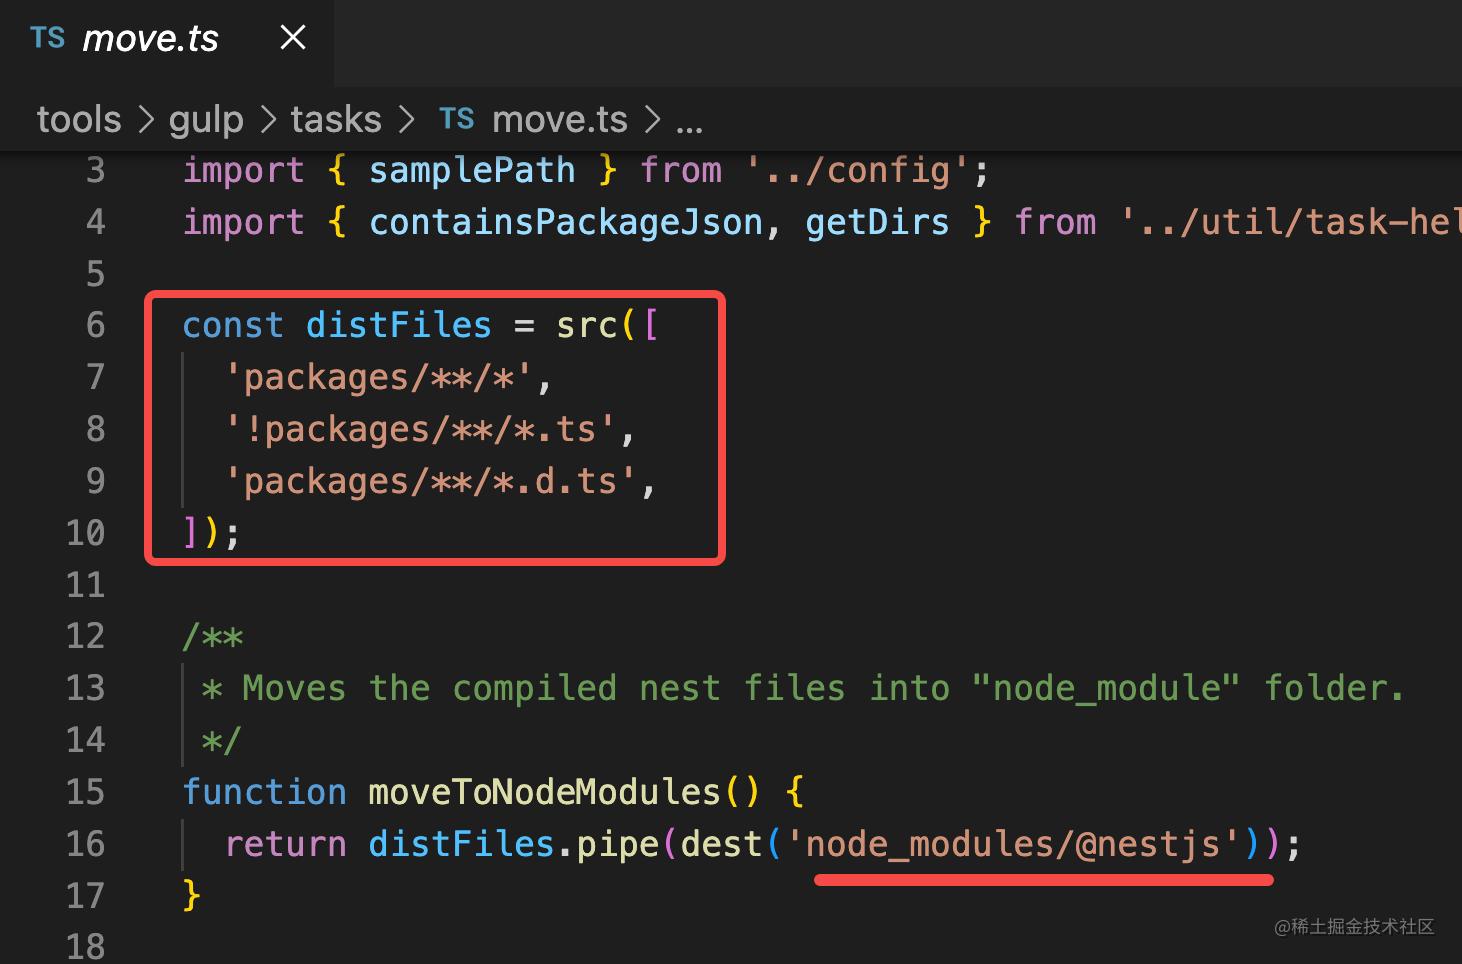Open the tools breadcrumb folder
1462x964 pixels.
coord(79,120)
